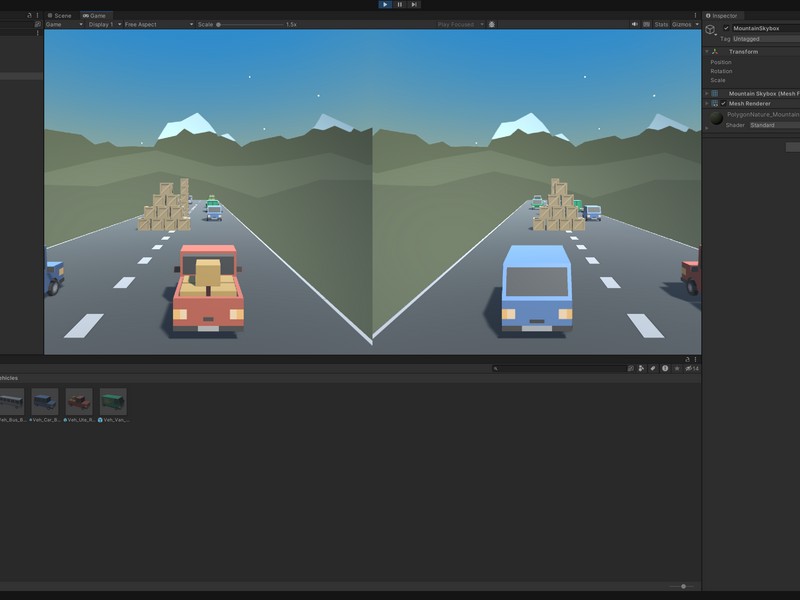The width and height of the screenshot is (800, 600).
Task: Toggle the frame debugger bug icon
Action: click(x=492, y=24)
